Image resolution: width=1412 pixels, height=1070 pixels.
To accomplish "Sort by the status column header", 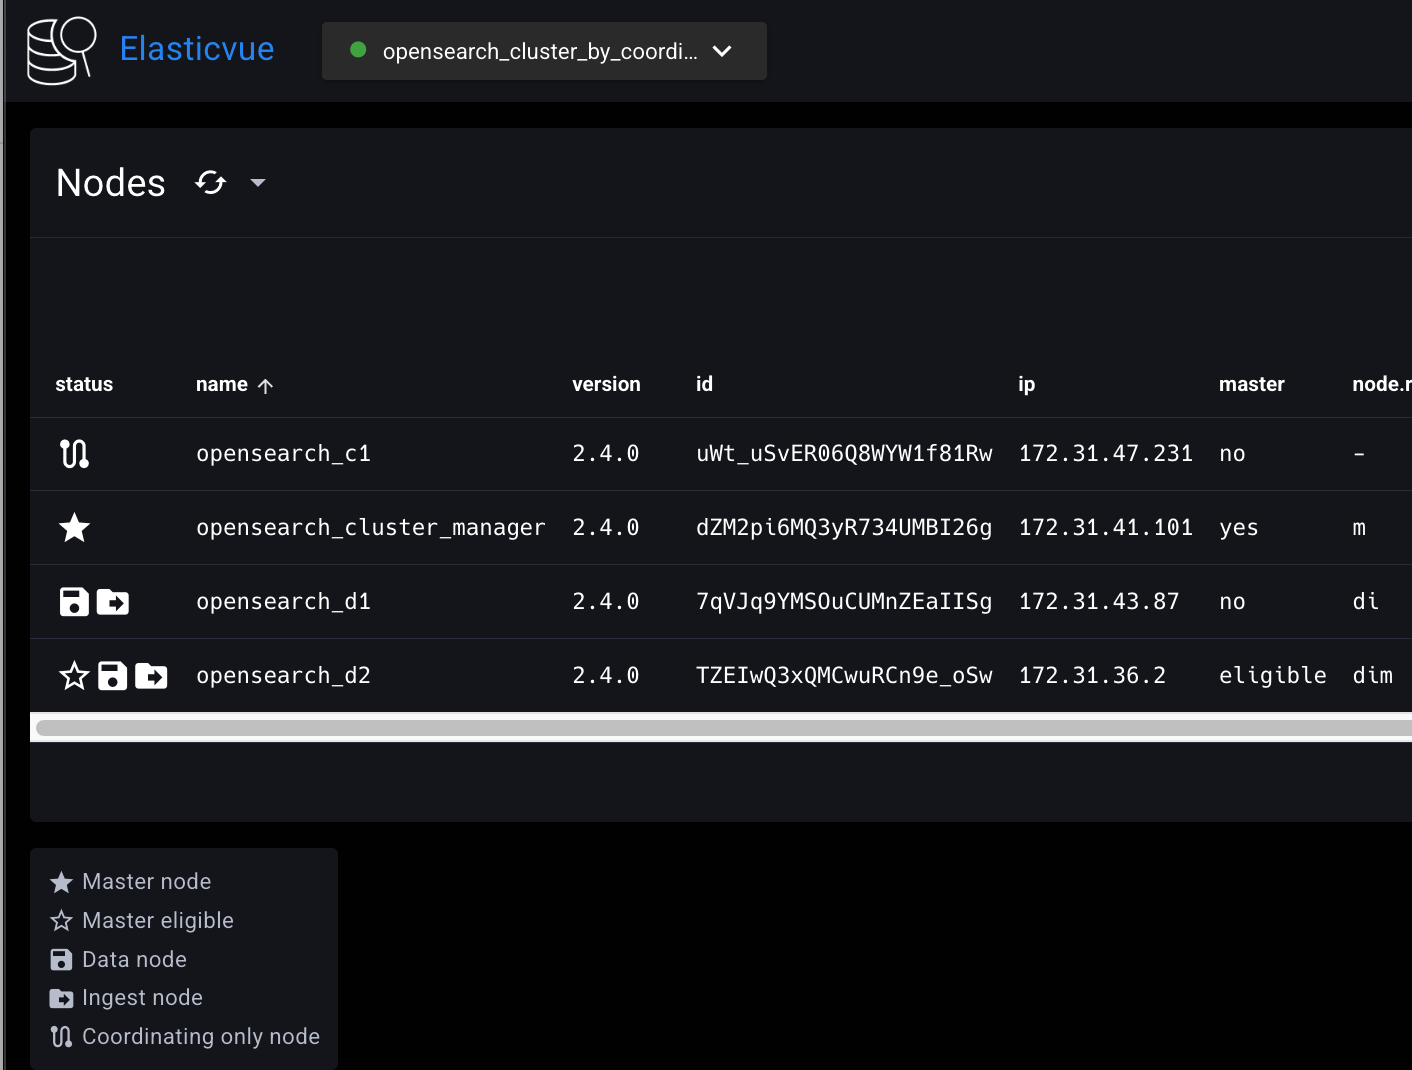I will [x=84, y=384].
